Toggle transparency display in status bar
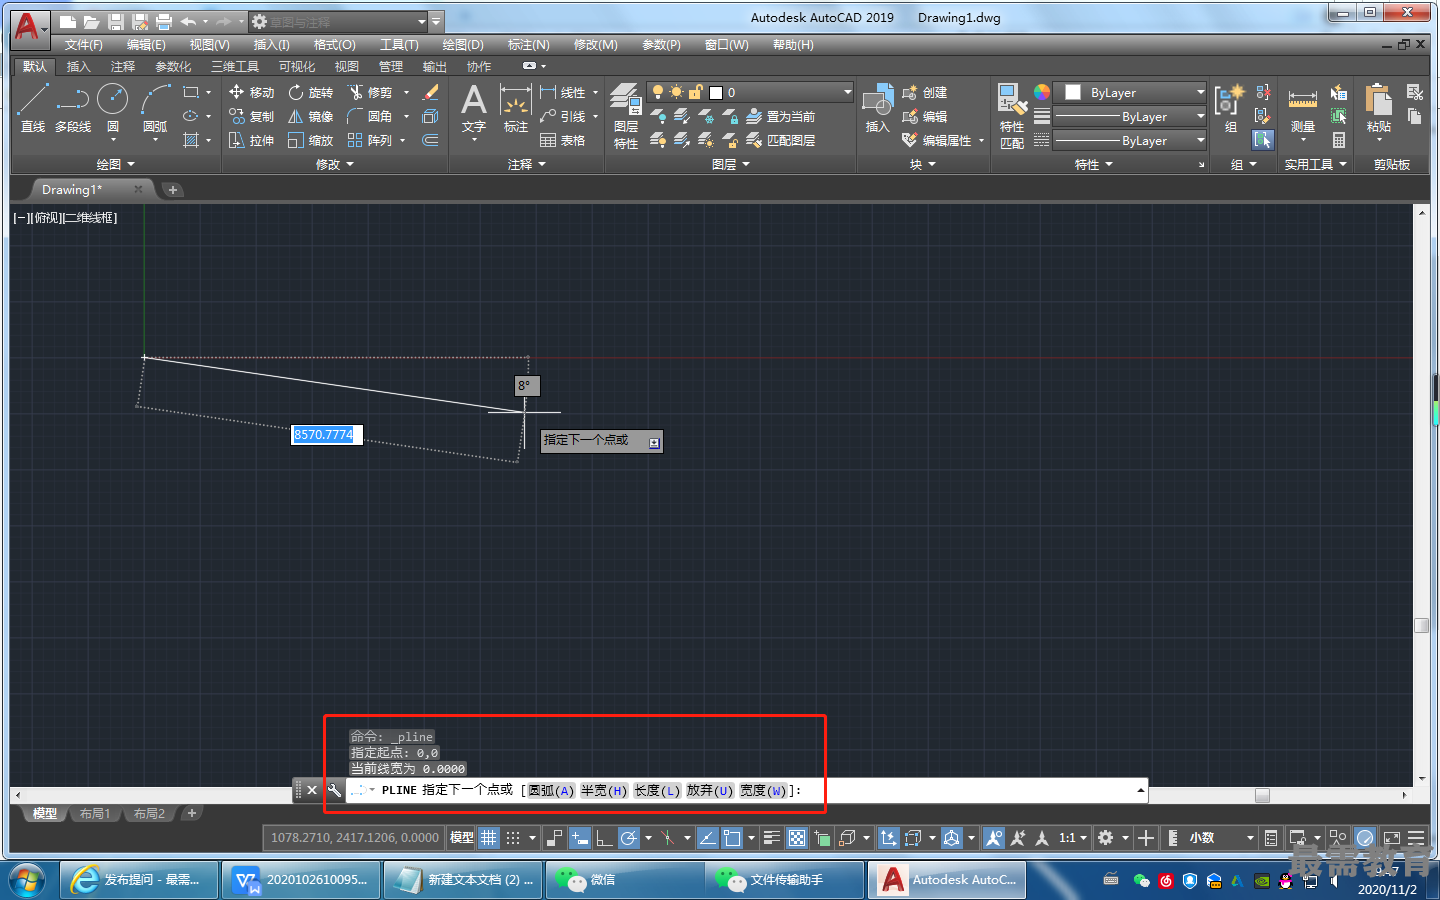 (797, 838)
